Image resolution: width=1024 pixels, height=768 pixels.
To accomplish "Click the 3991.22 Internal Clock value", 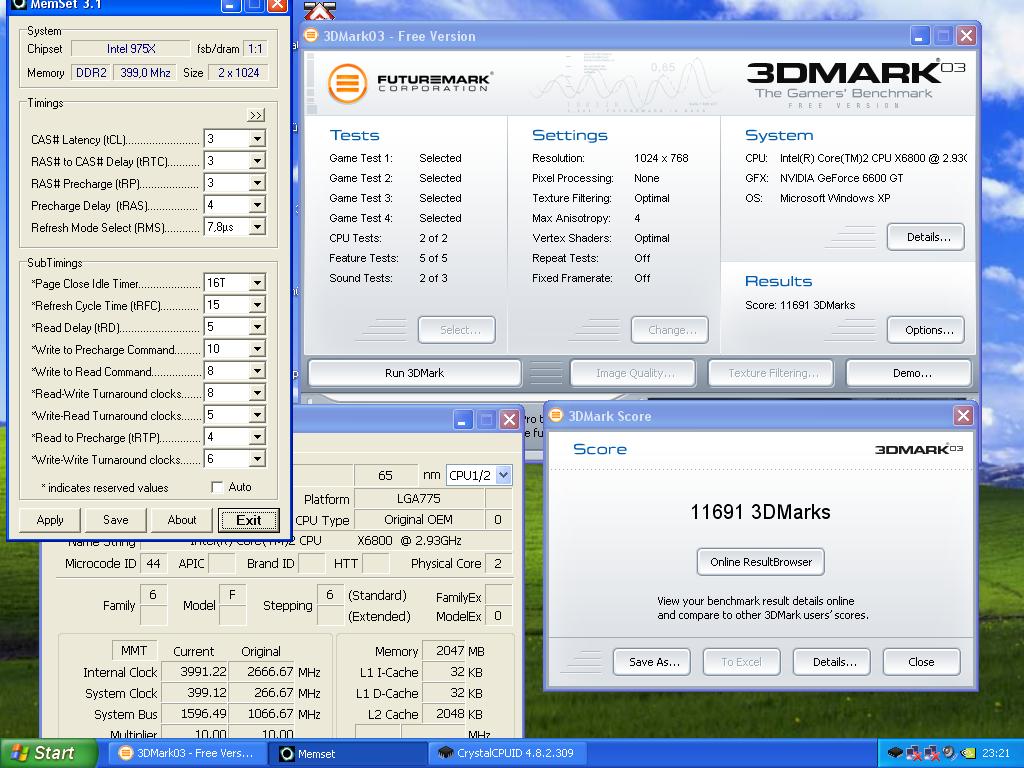I will coord(195,671).
